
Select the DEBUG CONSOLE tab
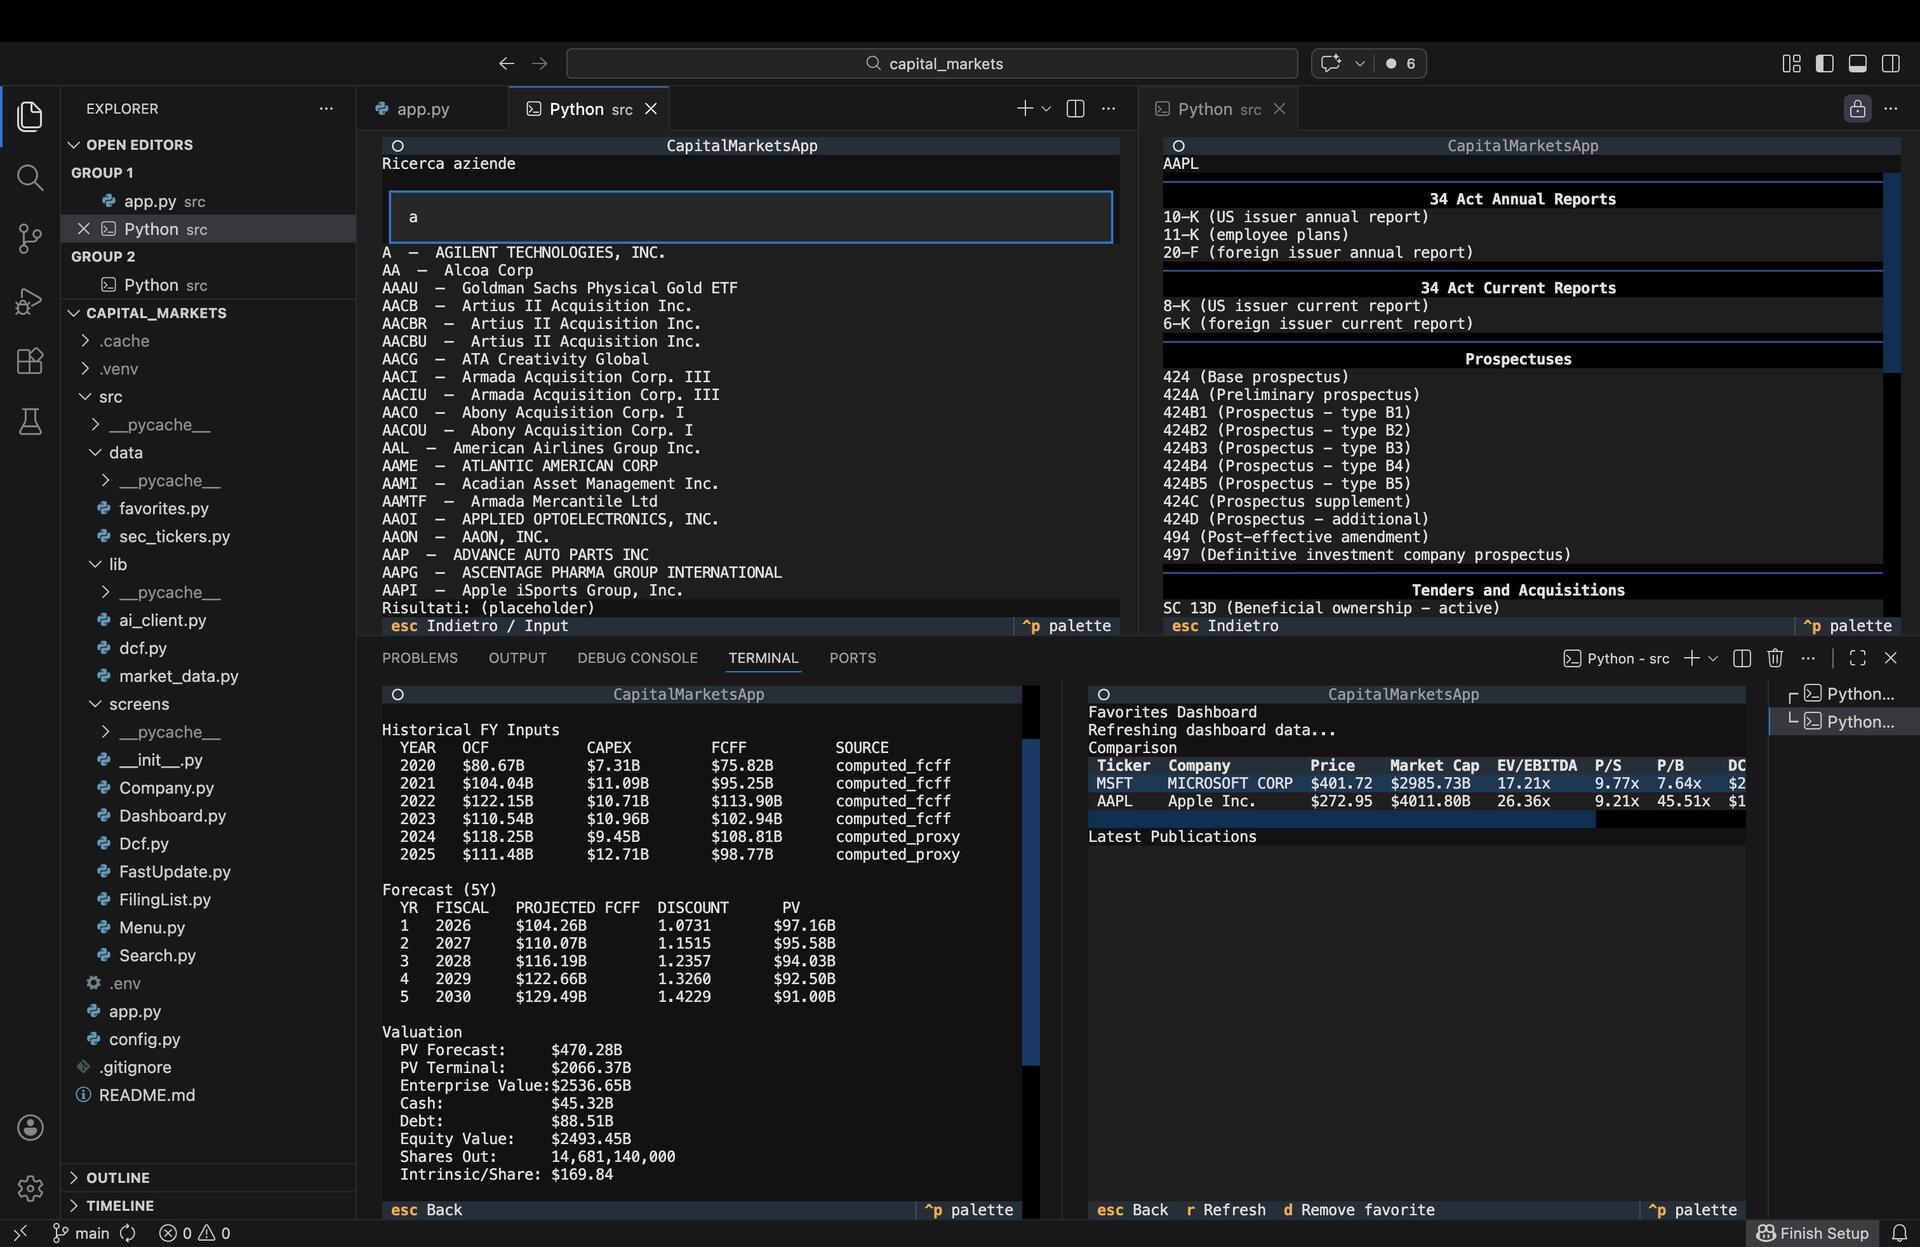click(637, 657)
